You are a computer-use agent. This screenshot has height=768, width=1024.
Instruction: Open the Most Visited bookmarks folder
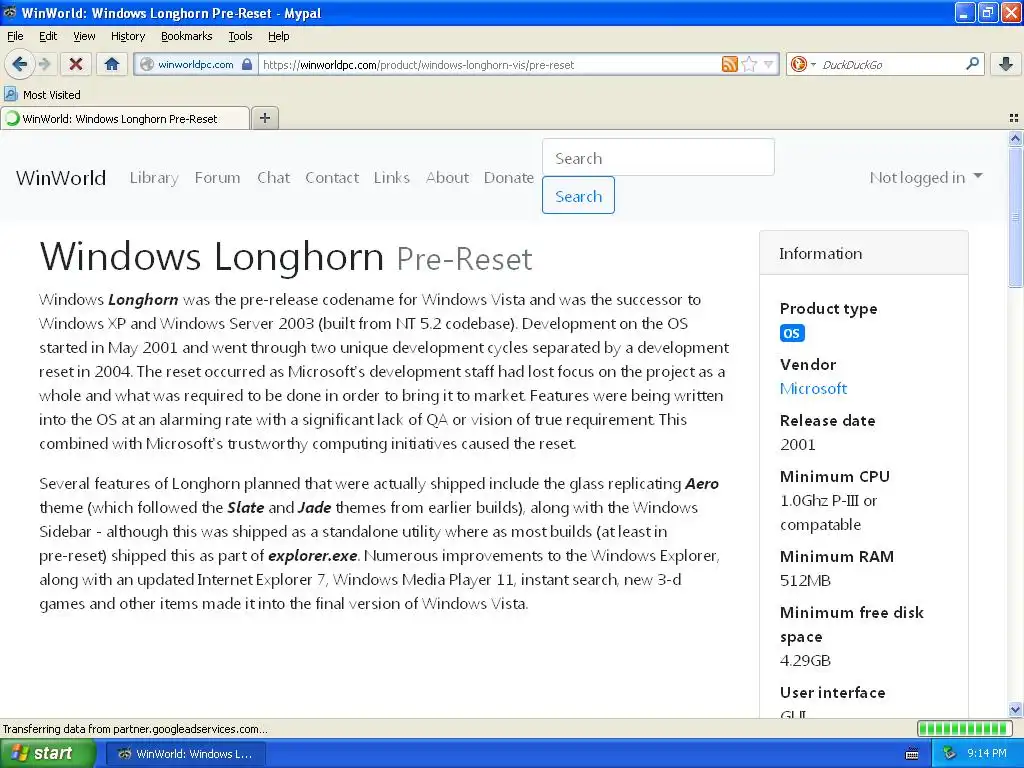(42, 95)
